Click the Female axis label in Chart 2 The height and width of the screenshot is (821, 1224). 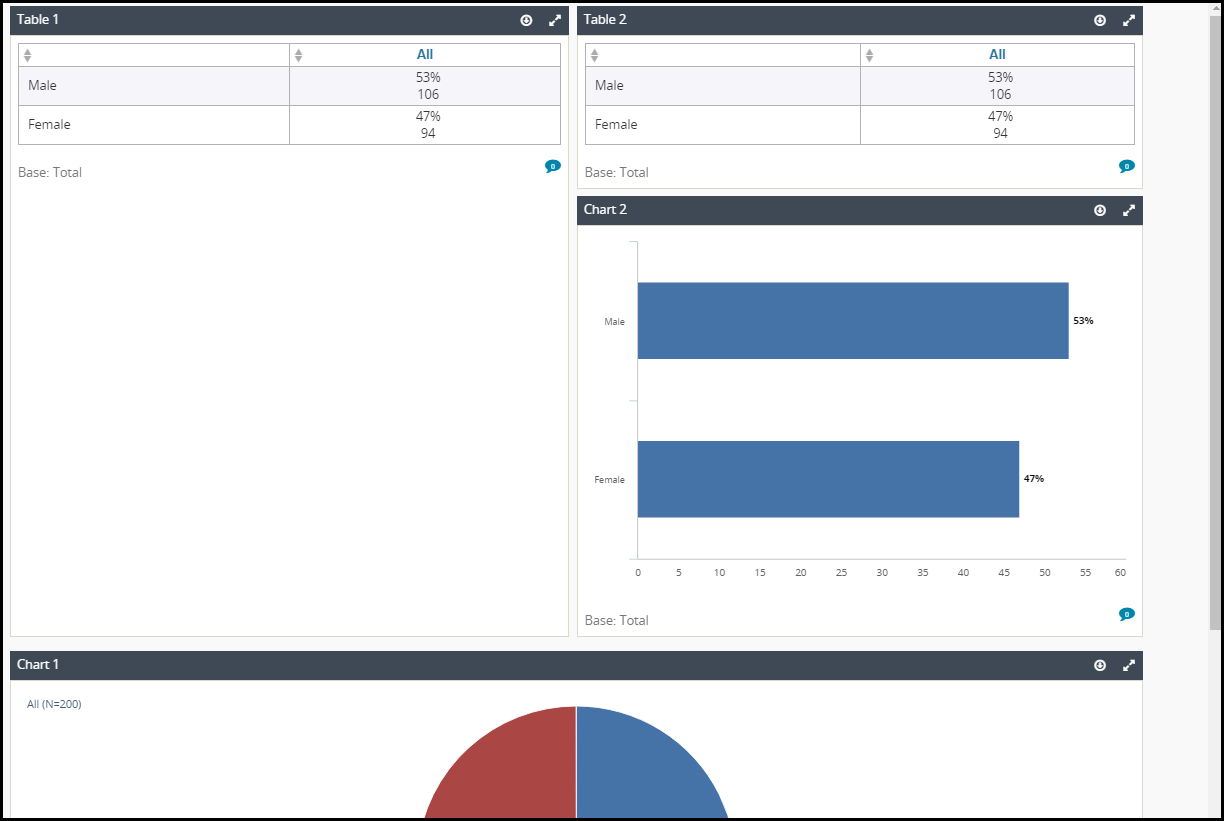click(x=609, y=480)
